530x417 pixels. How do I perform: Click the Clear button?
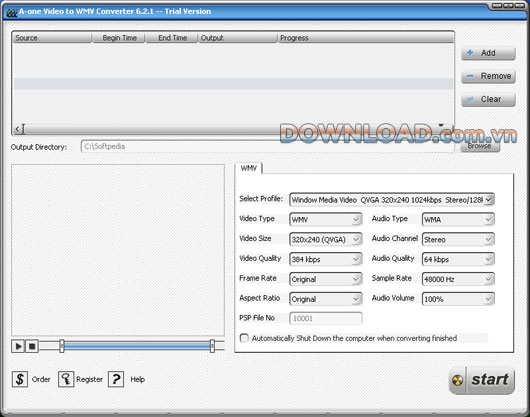coord(488,99)
